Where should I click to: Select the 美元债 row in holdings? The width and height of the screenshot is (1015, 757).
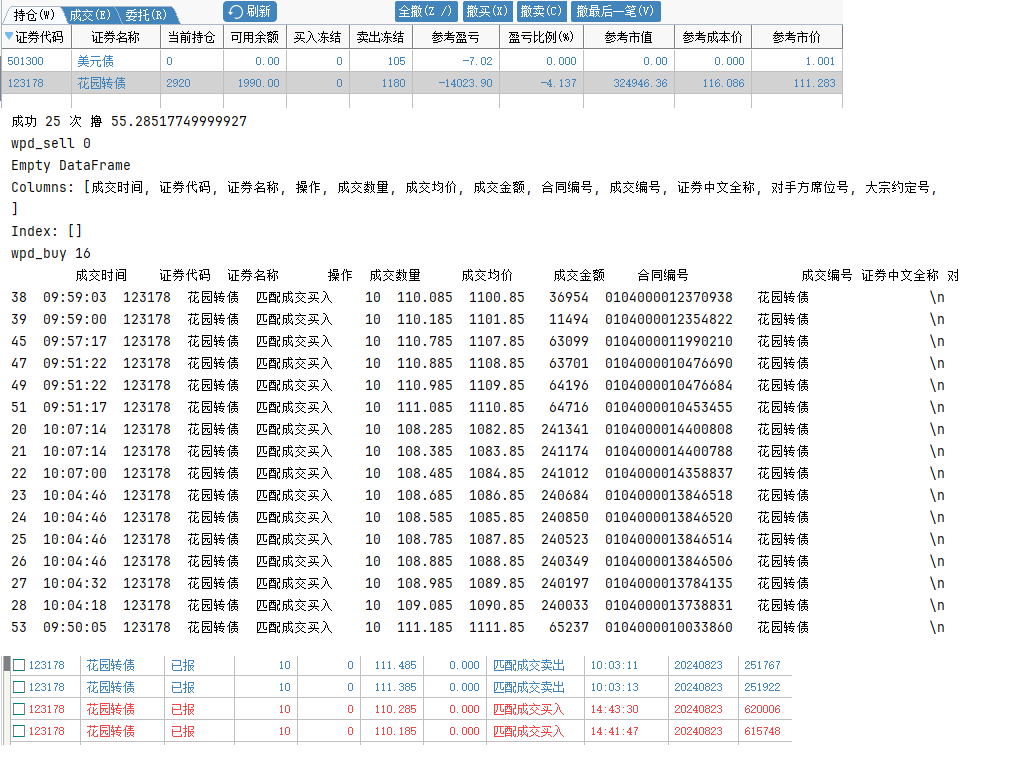click(x=95, y=61)
